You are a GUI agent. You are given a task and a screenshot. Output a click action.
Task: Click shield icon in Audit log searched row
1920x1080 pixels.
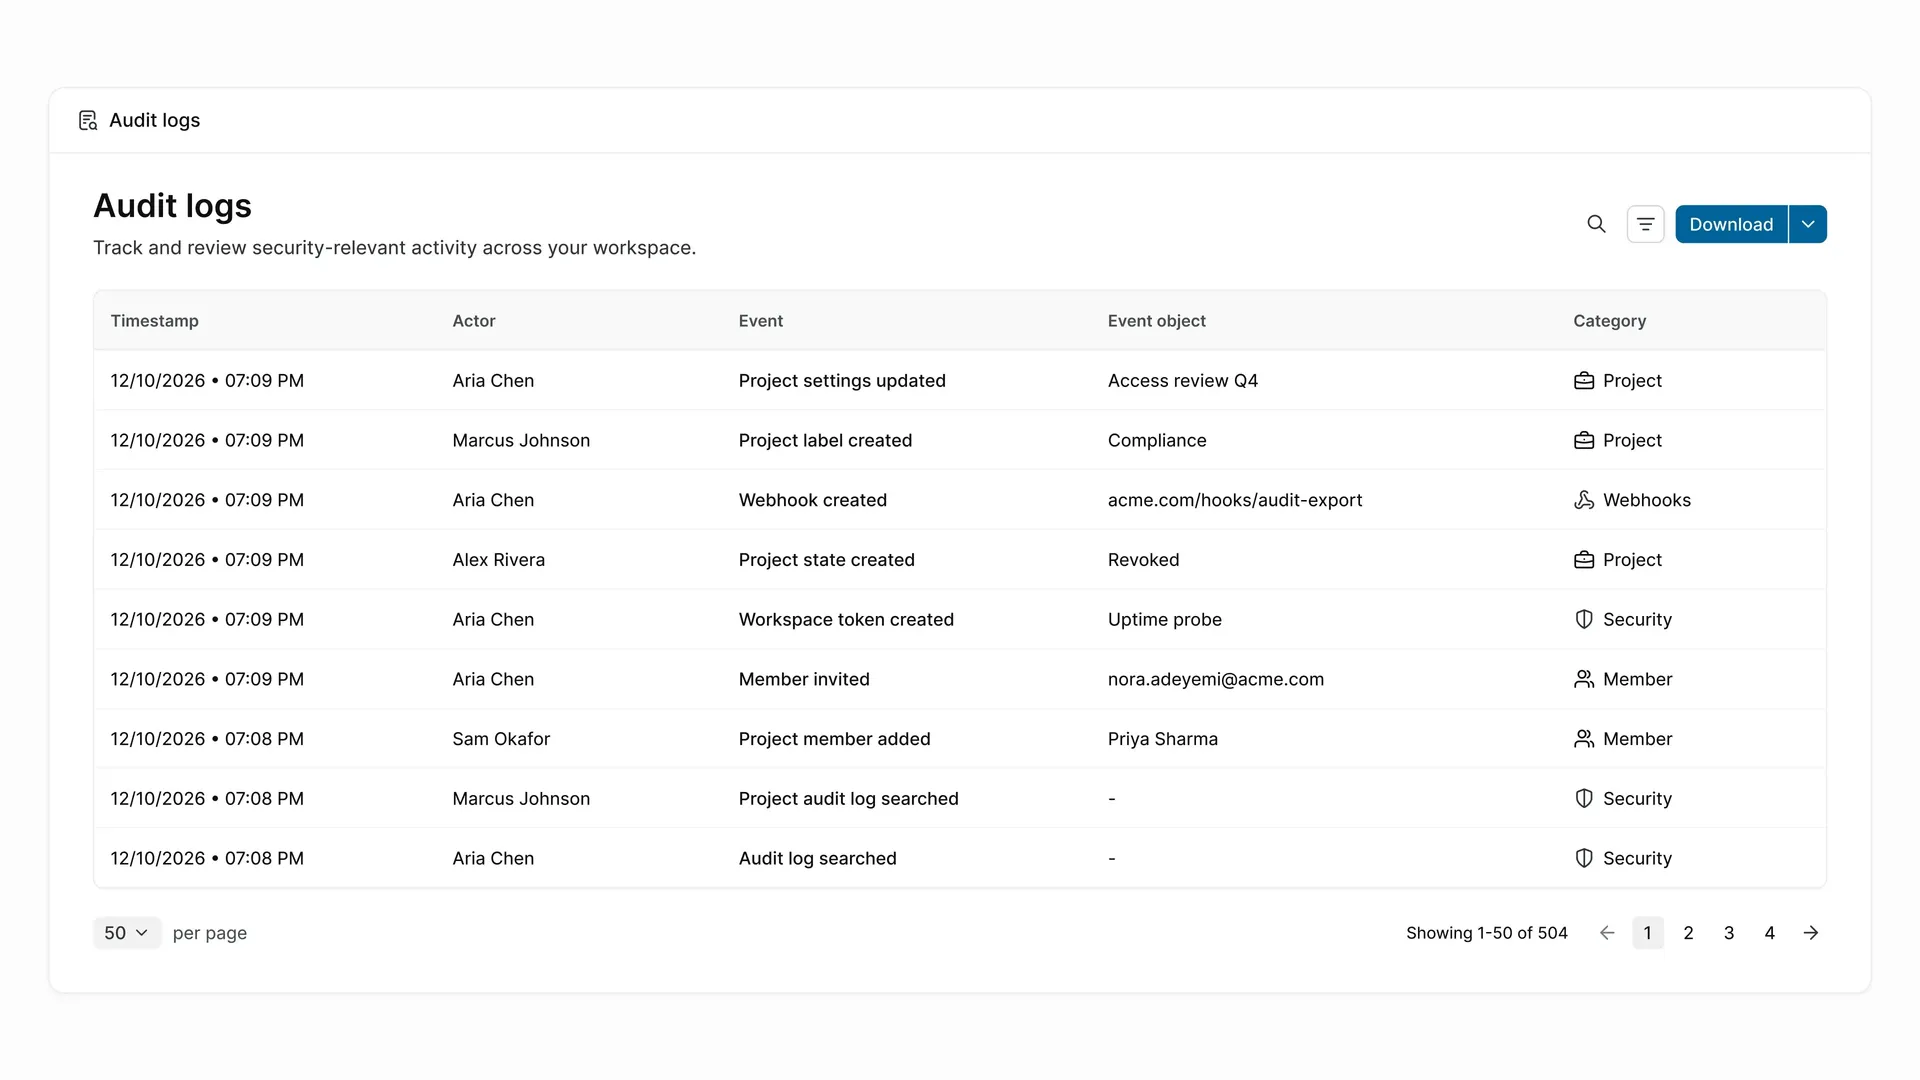[1584, 858]
